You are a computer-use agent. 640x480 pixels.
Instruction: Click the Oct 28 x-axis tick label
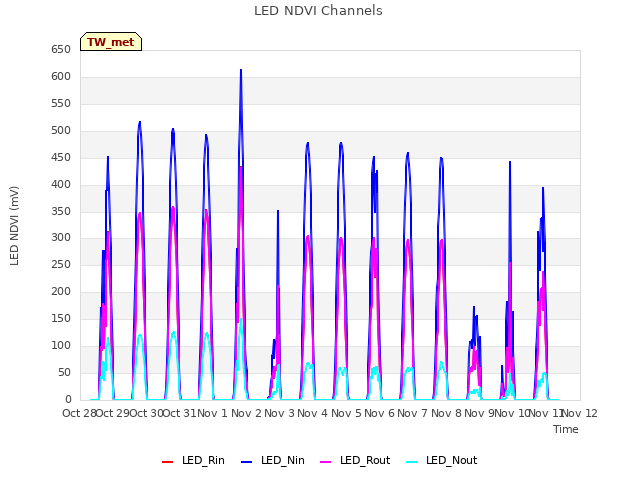[x=79, y=413]
